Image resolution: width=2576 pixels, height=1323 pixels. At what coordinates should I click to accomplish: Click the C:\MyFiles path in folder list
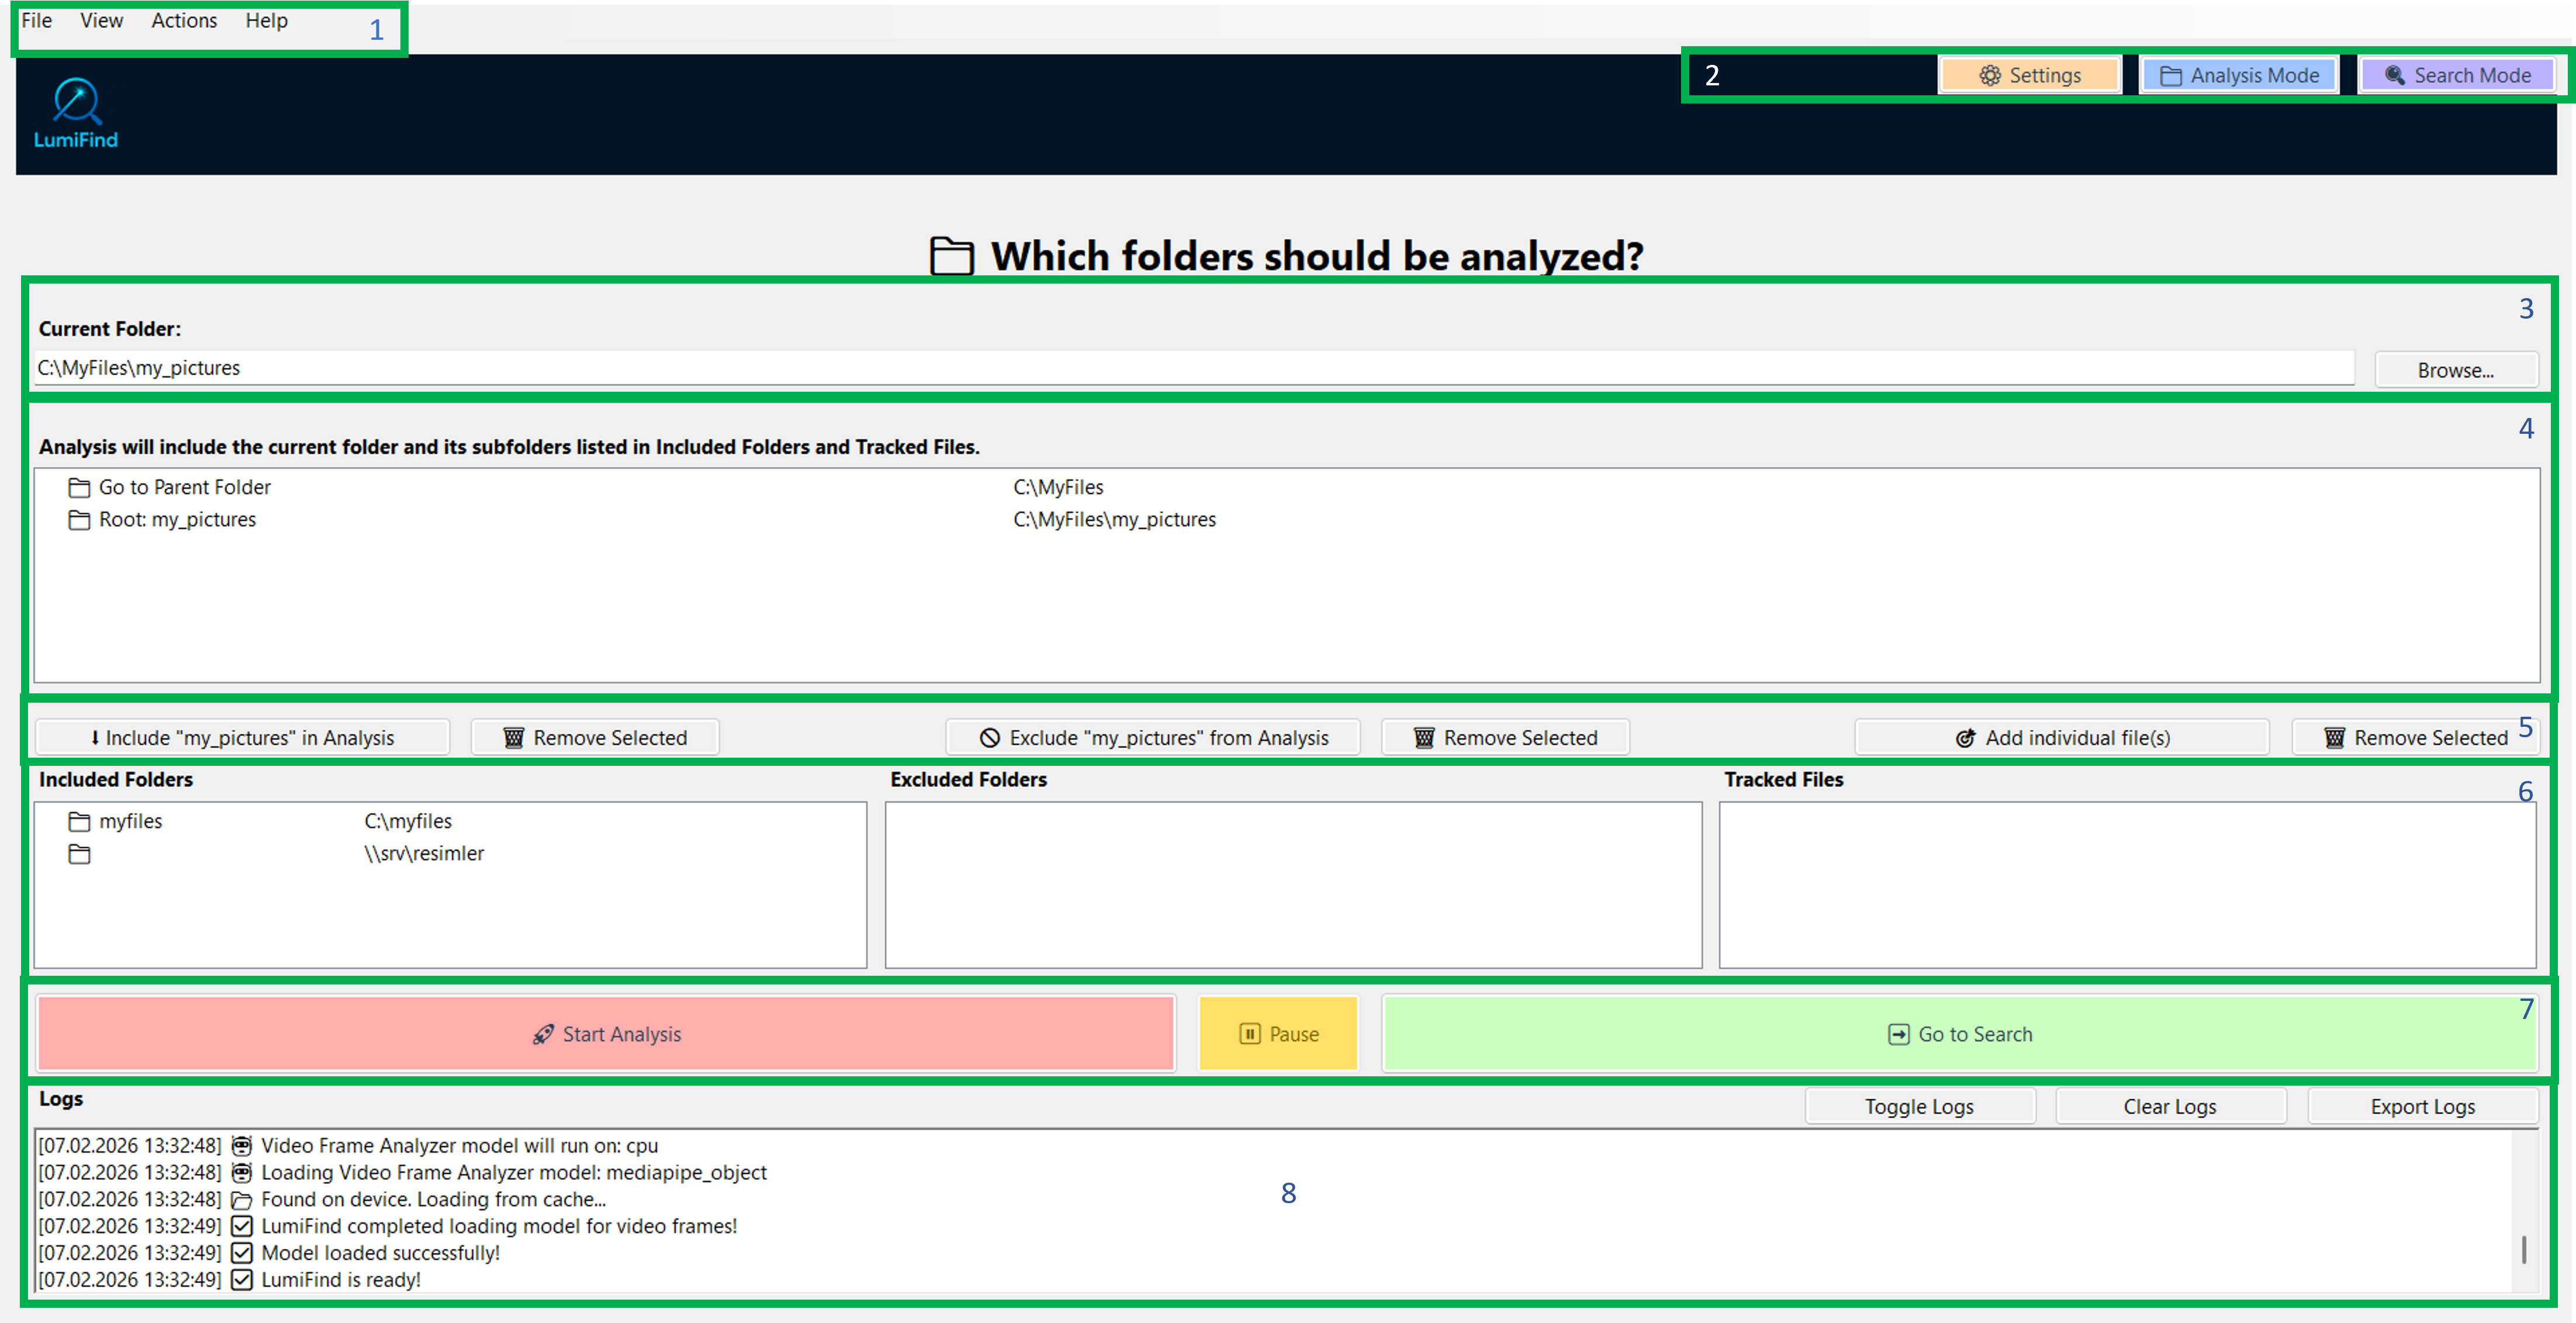1058,487
